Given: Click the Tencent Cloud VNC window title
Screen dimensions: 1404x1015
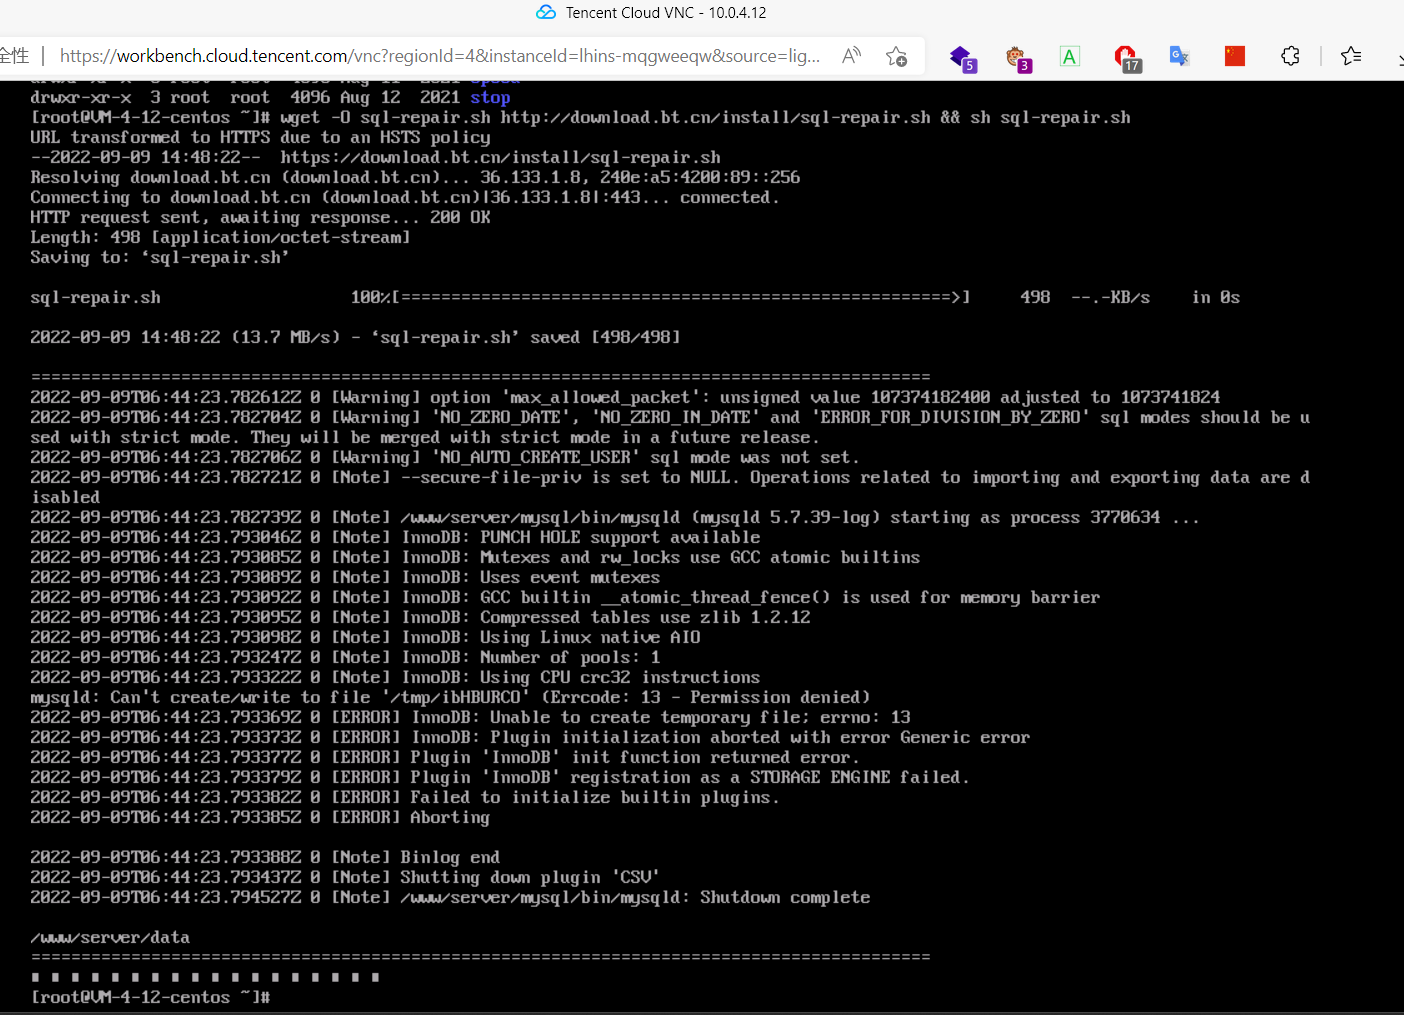Looking at the screenshot, I should tap(666, 13).
